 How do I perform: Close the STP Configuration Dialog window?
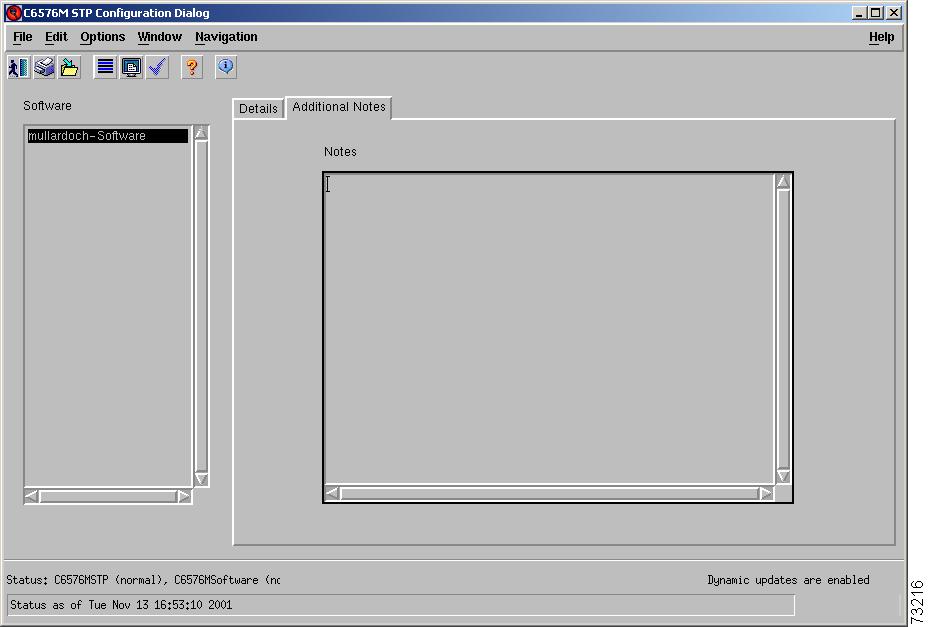tap(894, 13)
